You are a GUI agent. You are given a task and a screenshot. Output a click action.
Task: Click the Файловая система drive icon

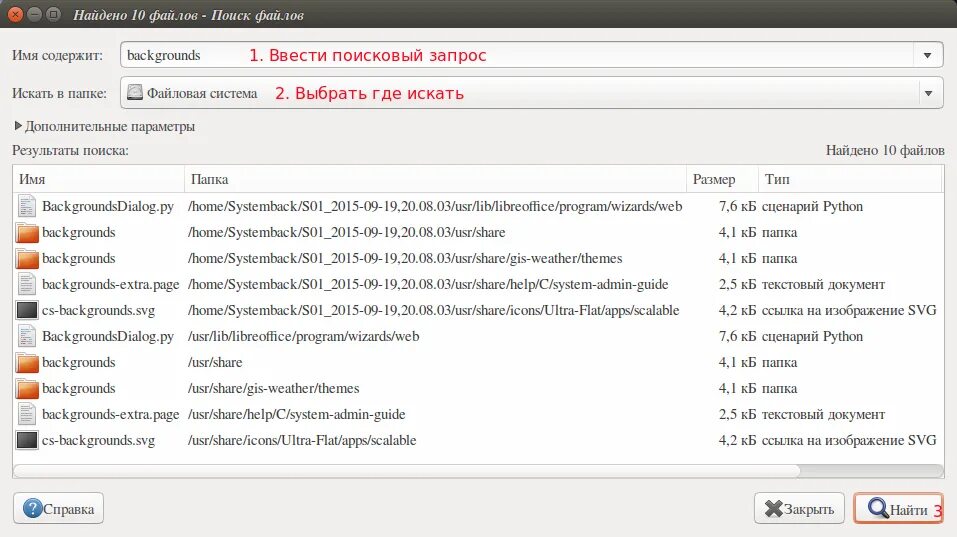pyautogui.click(x=134, y=93)
